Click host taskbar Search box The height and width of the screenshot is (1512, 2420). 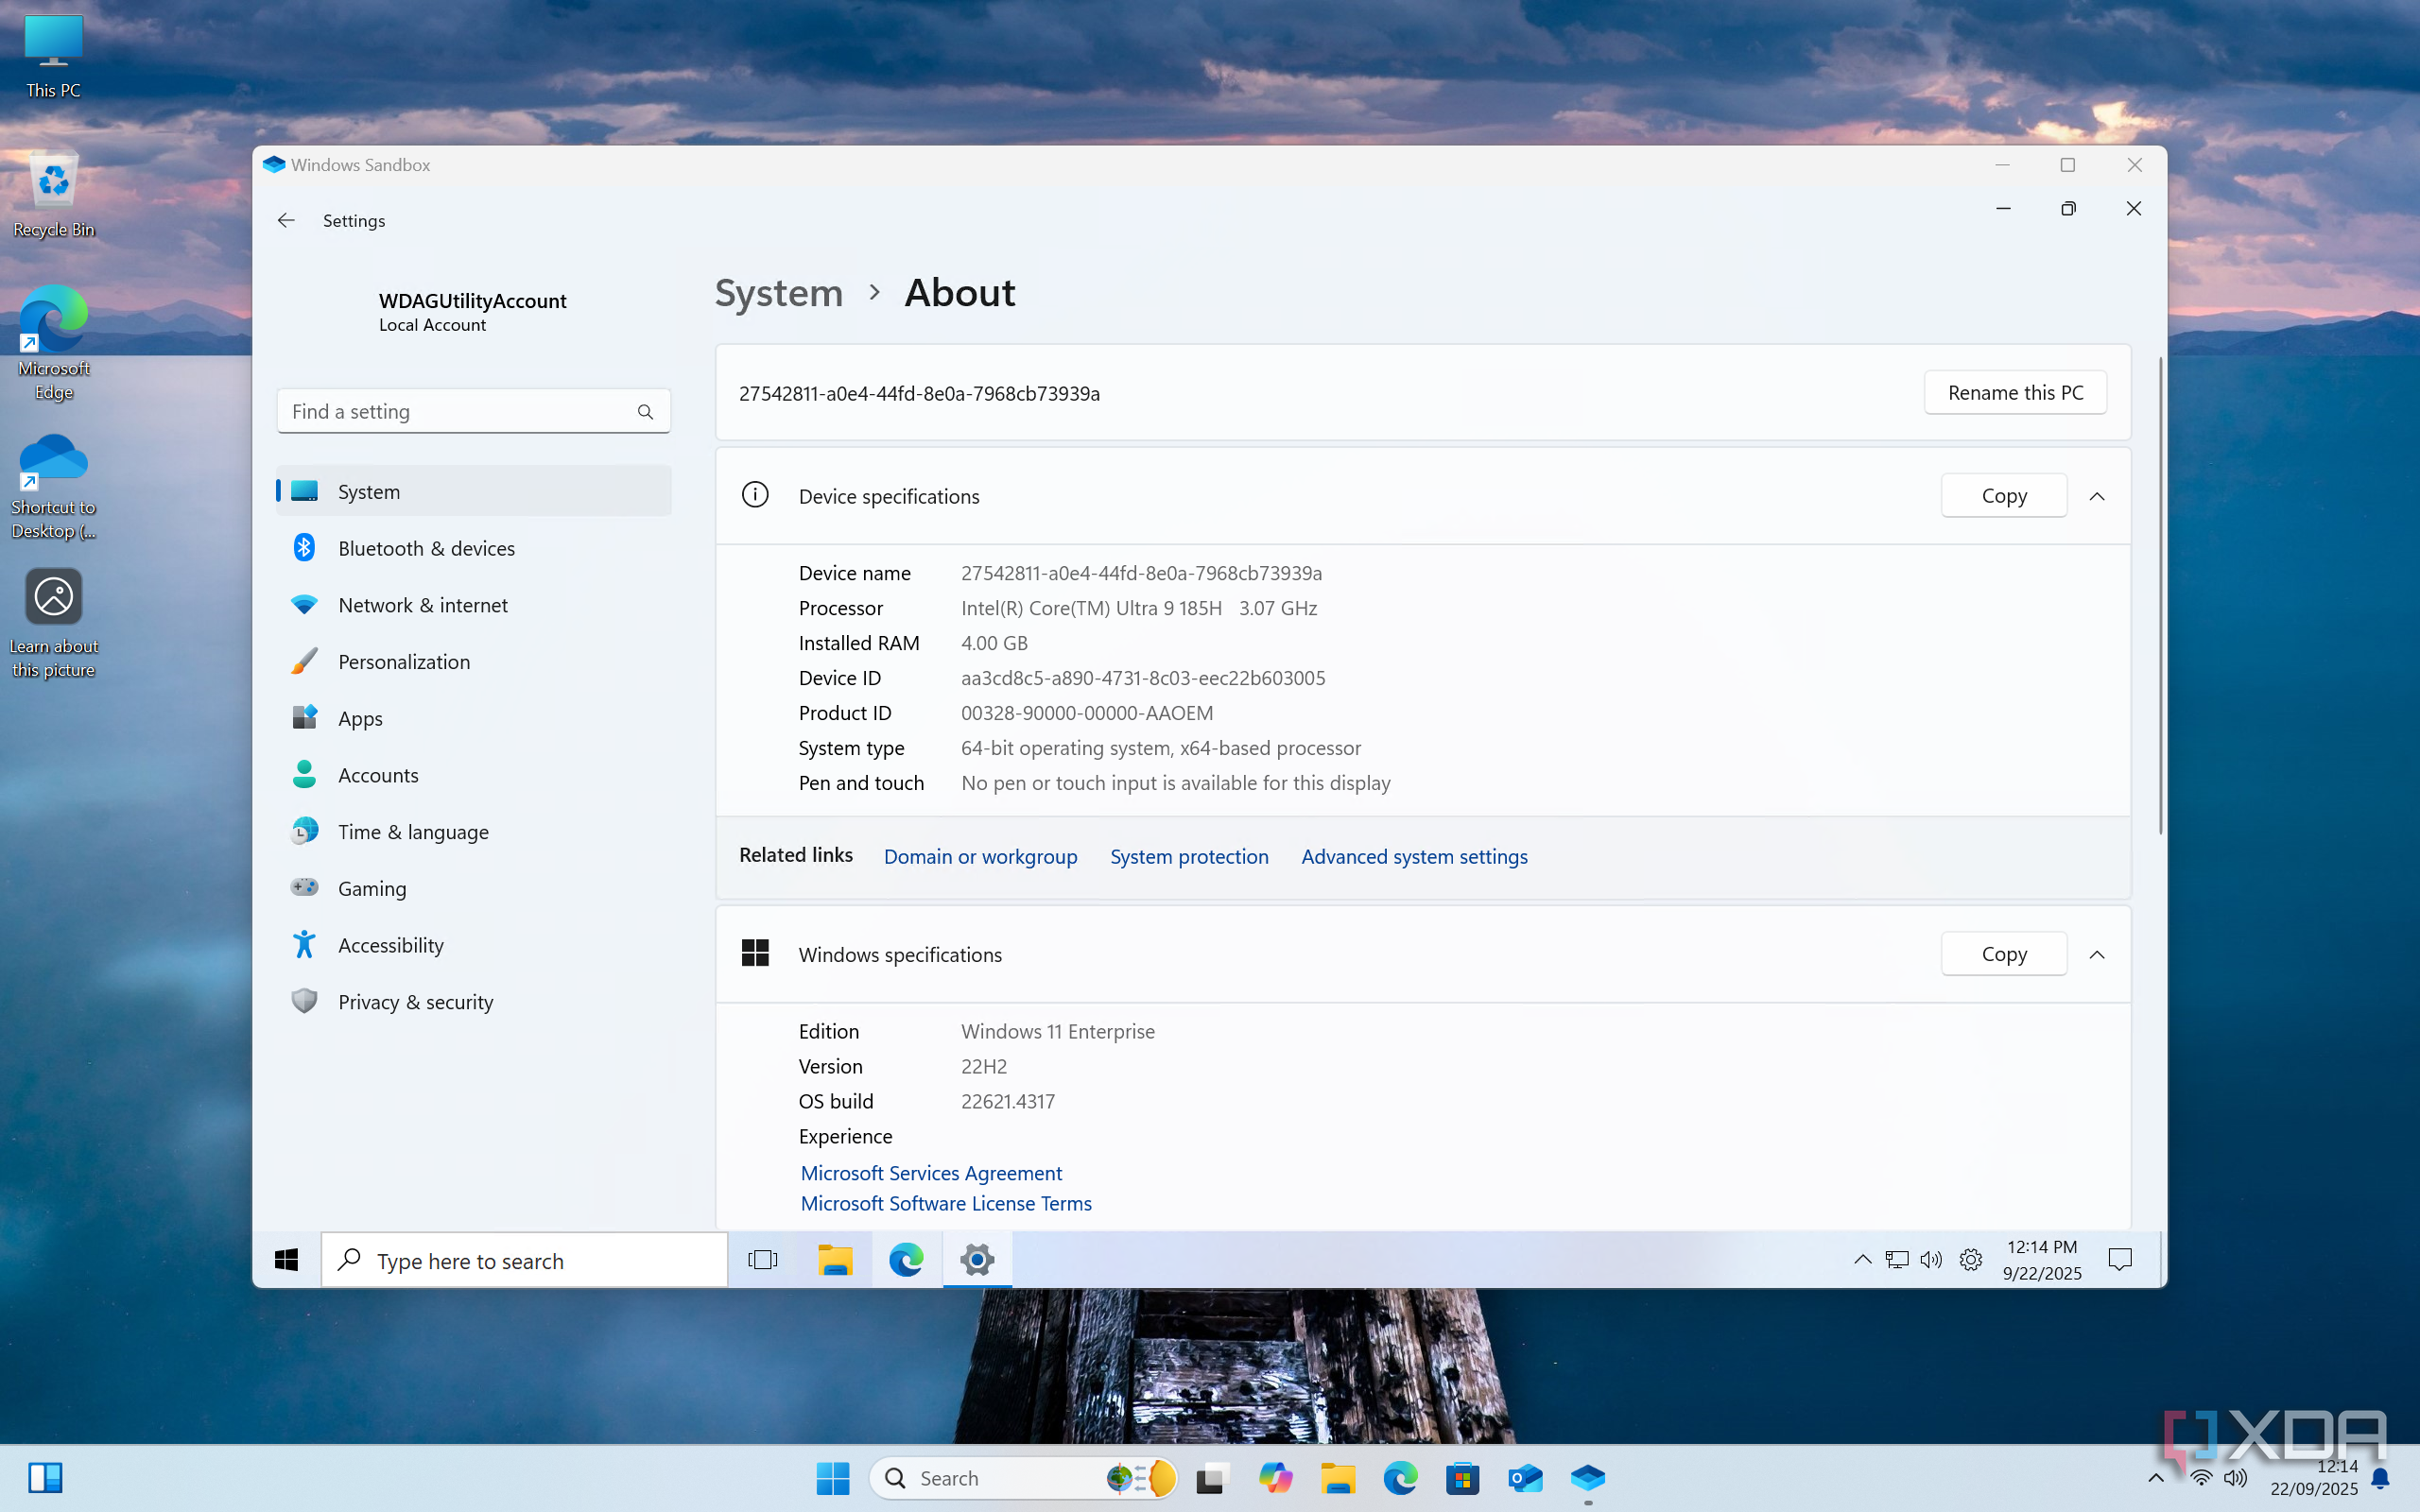pos(1022,1478)
